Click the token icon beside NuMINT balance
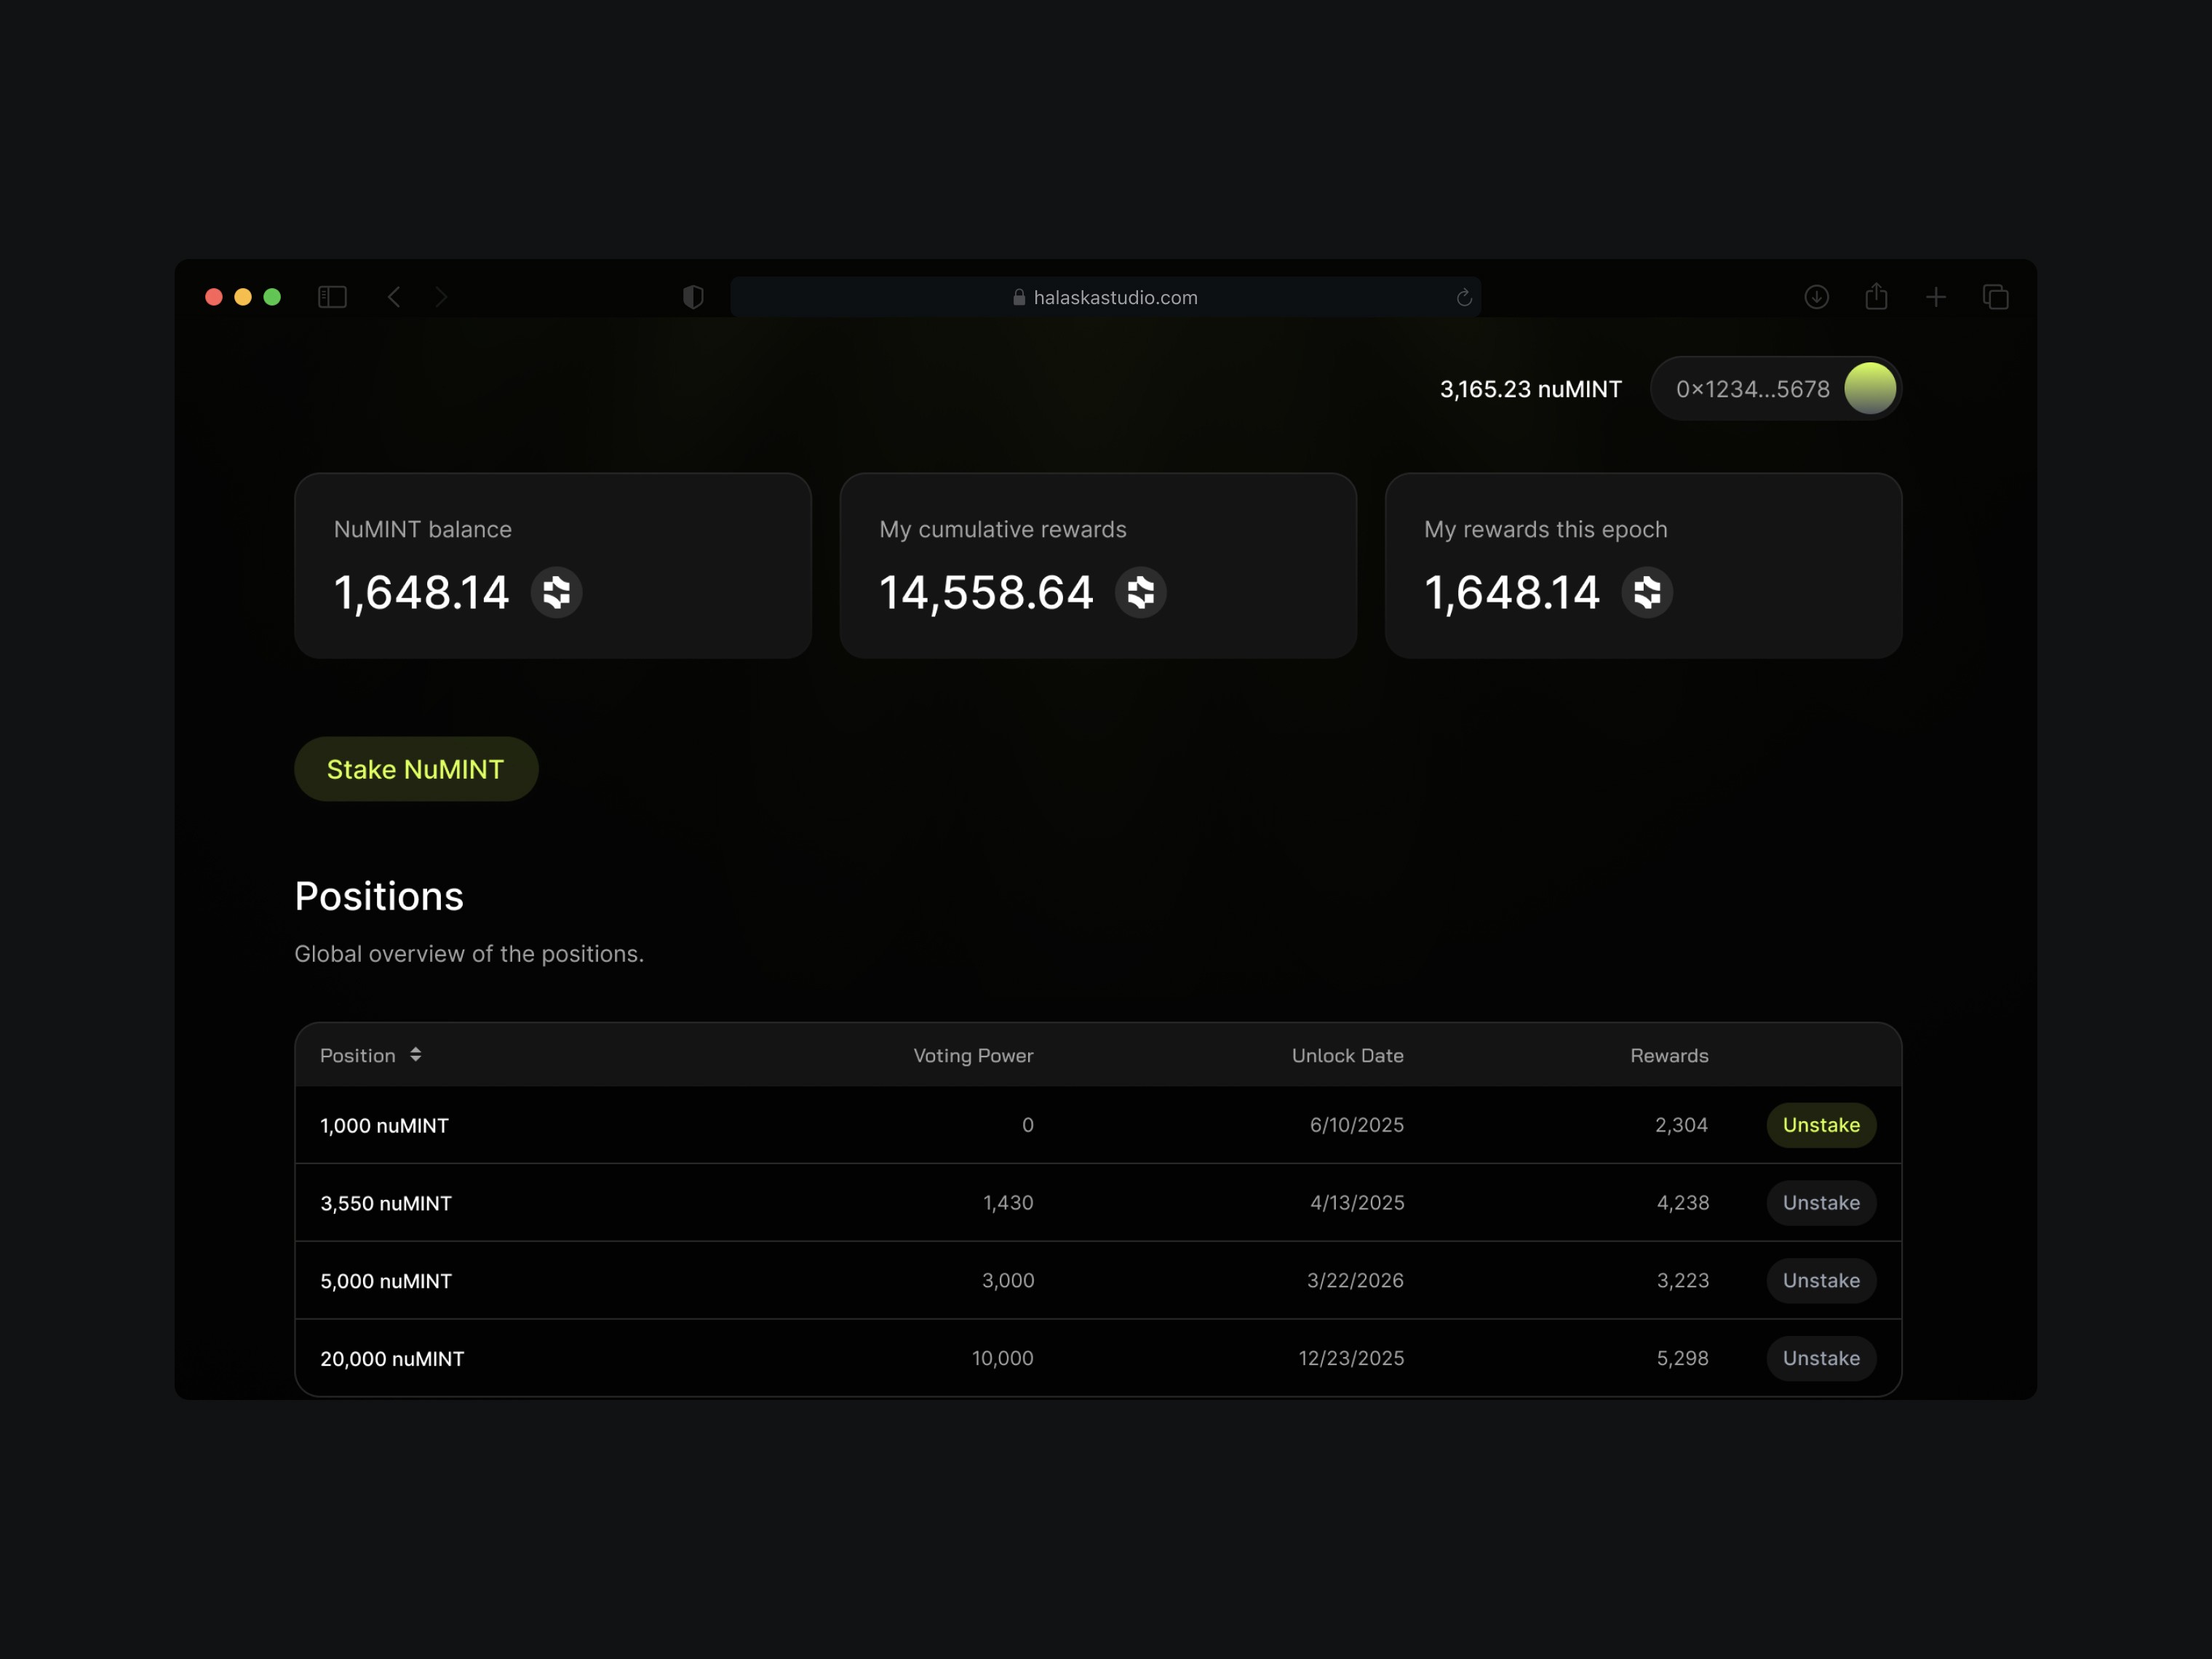 pyautogui.click(x=557, y=592)
